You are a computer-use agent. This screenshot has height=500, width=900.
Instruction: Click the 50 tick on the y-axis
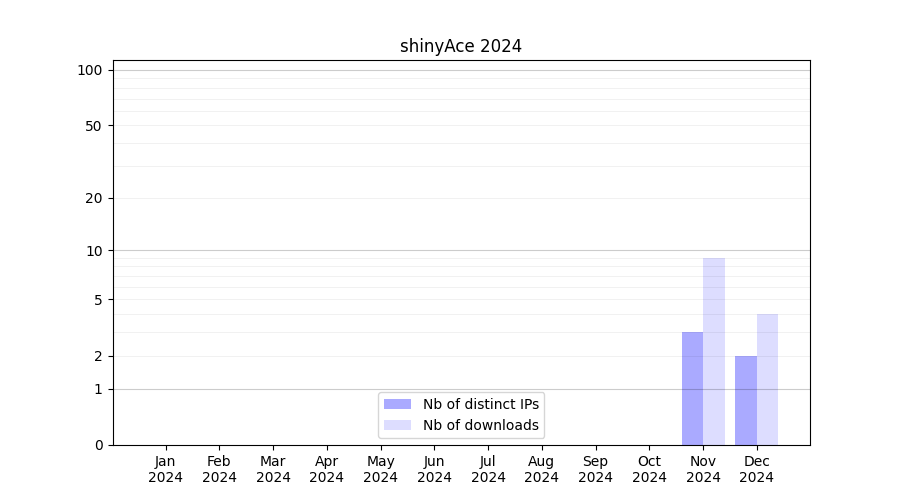coord(93,126)
